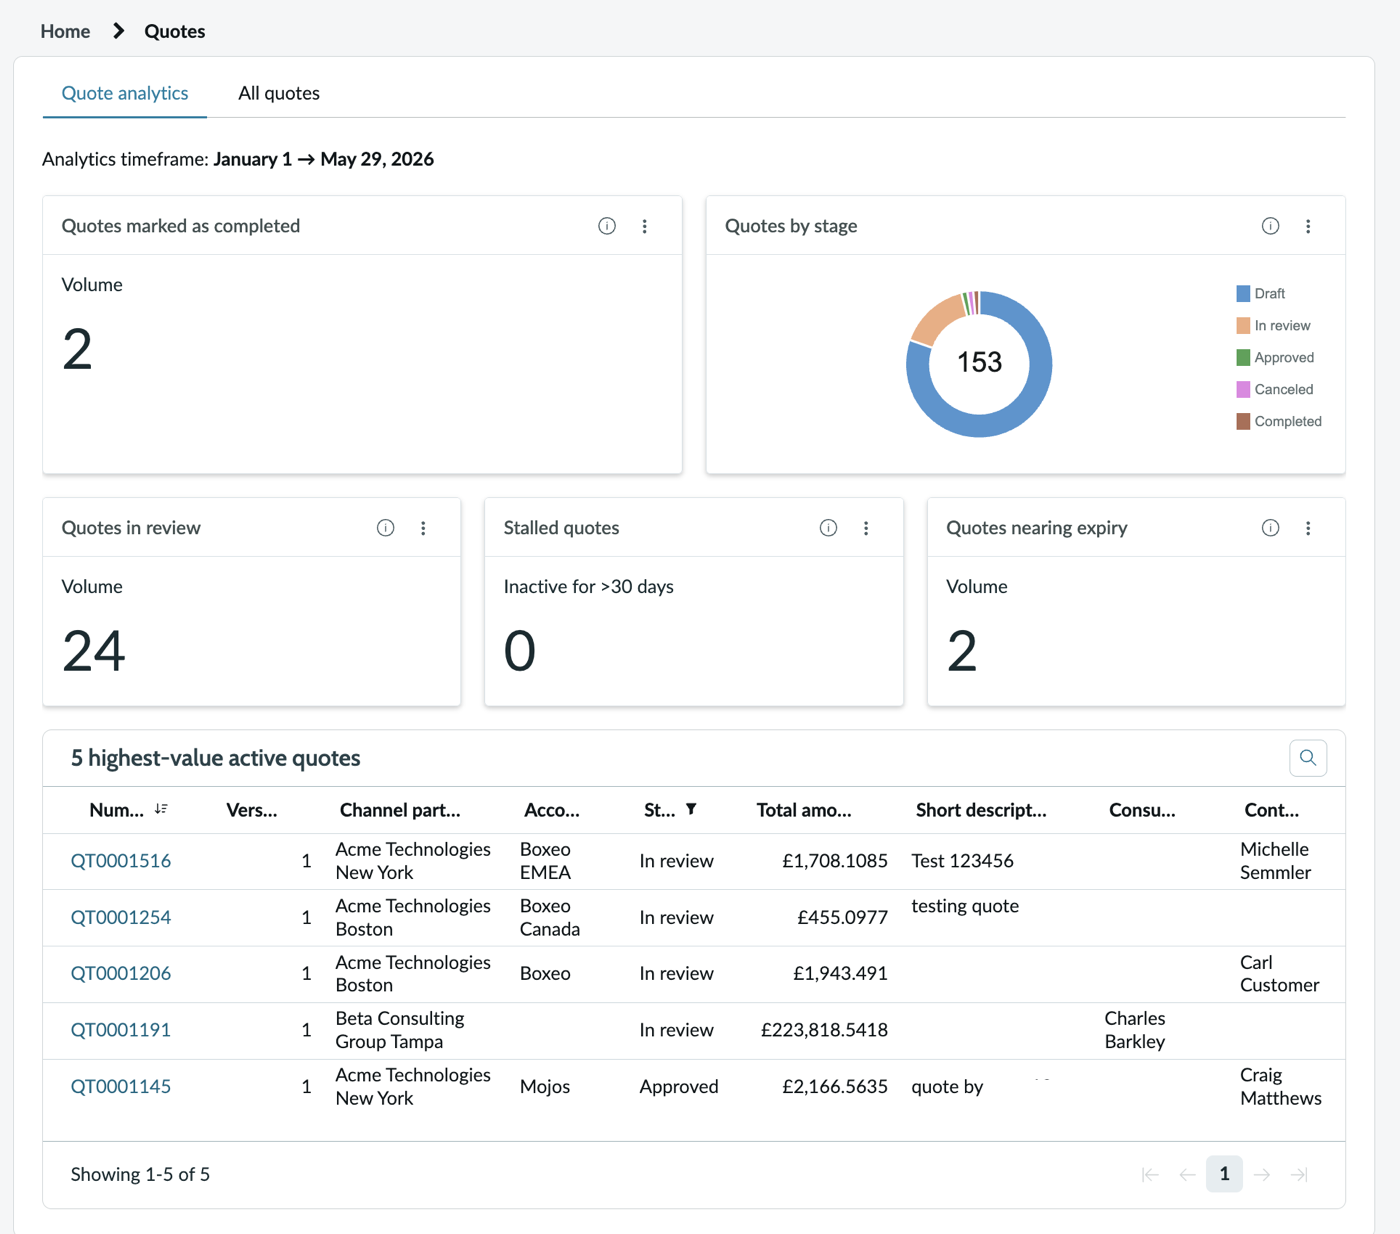Open info icon for Quotes marked as completed
Image resolution: width=1400 pixels, height=1234 pixels.
point(607,226)
